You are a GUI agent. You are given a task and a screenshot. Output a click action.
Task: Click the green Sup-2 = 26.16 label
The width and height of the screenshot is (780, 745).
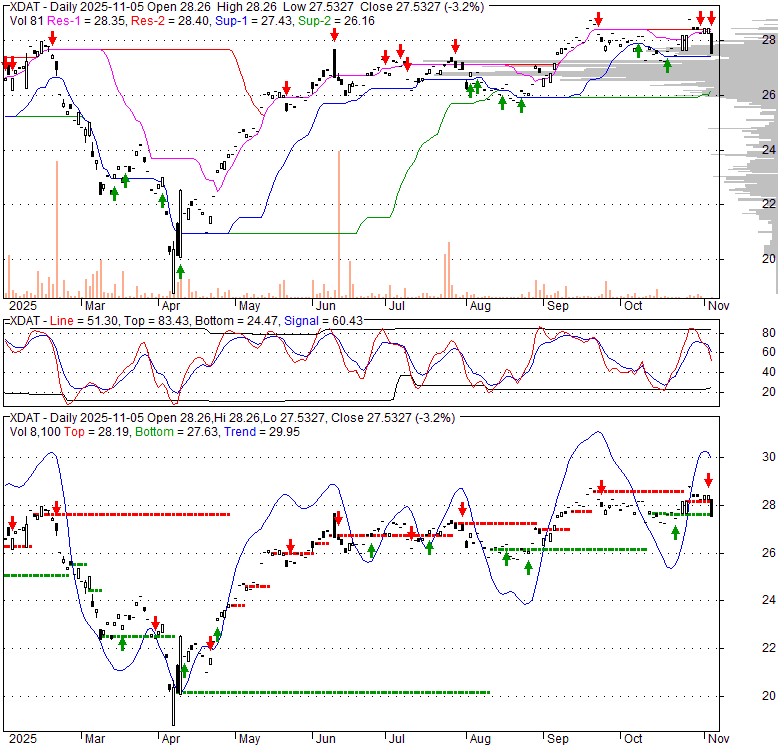289,19
